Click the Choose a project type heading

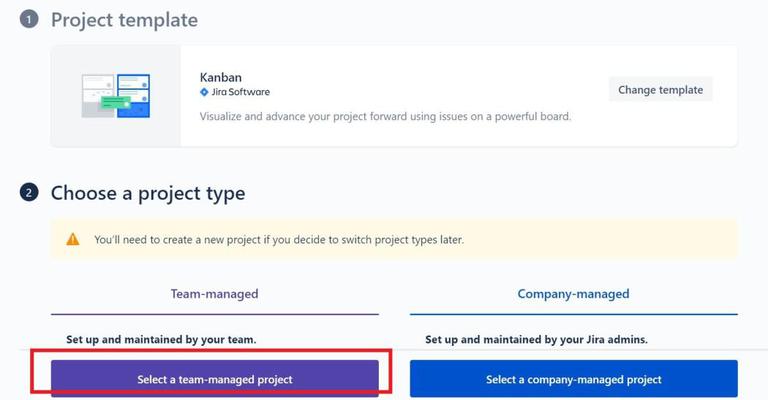148,193
